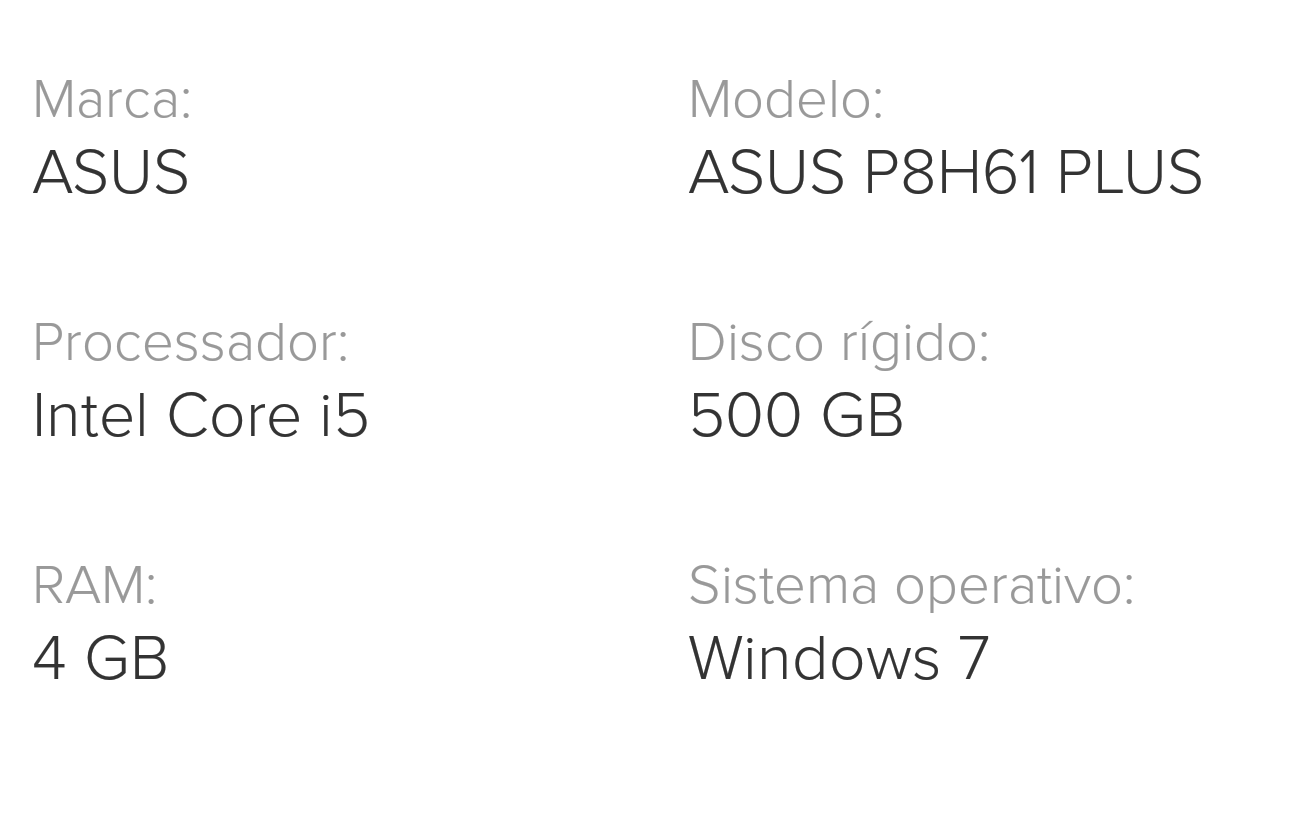Select the ASUS brand value under Marca
Viewport: 1316px width, 832px height.
(111, 172)
